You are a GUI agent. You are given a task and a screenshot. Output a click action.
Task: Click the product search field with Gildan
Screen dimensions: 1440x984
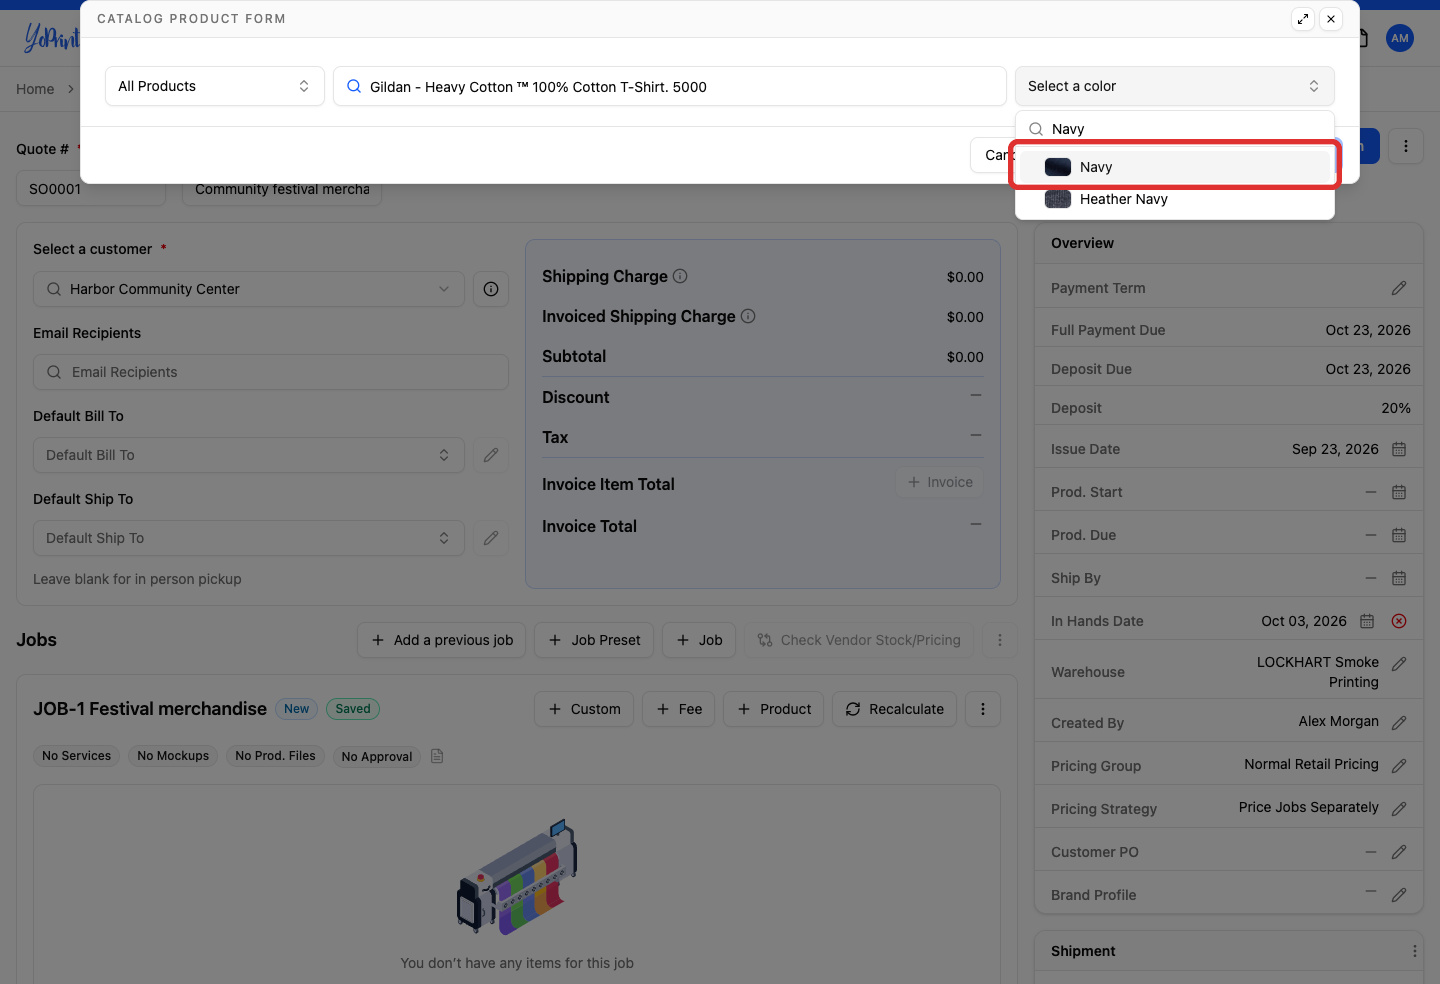[x=669, y=86]
